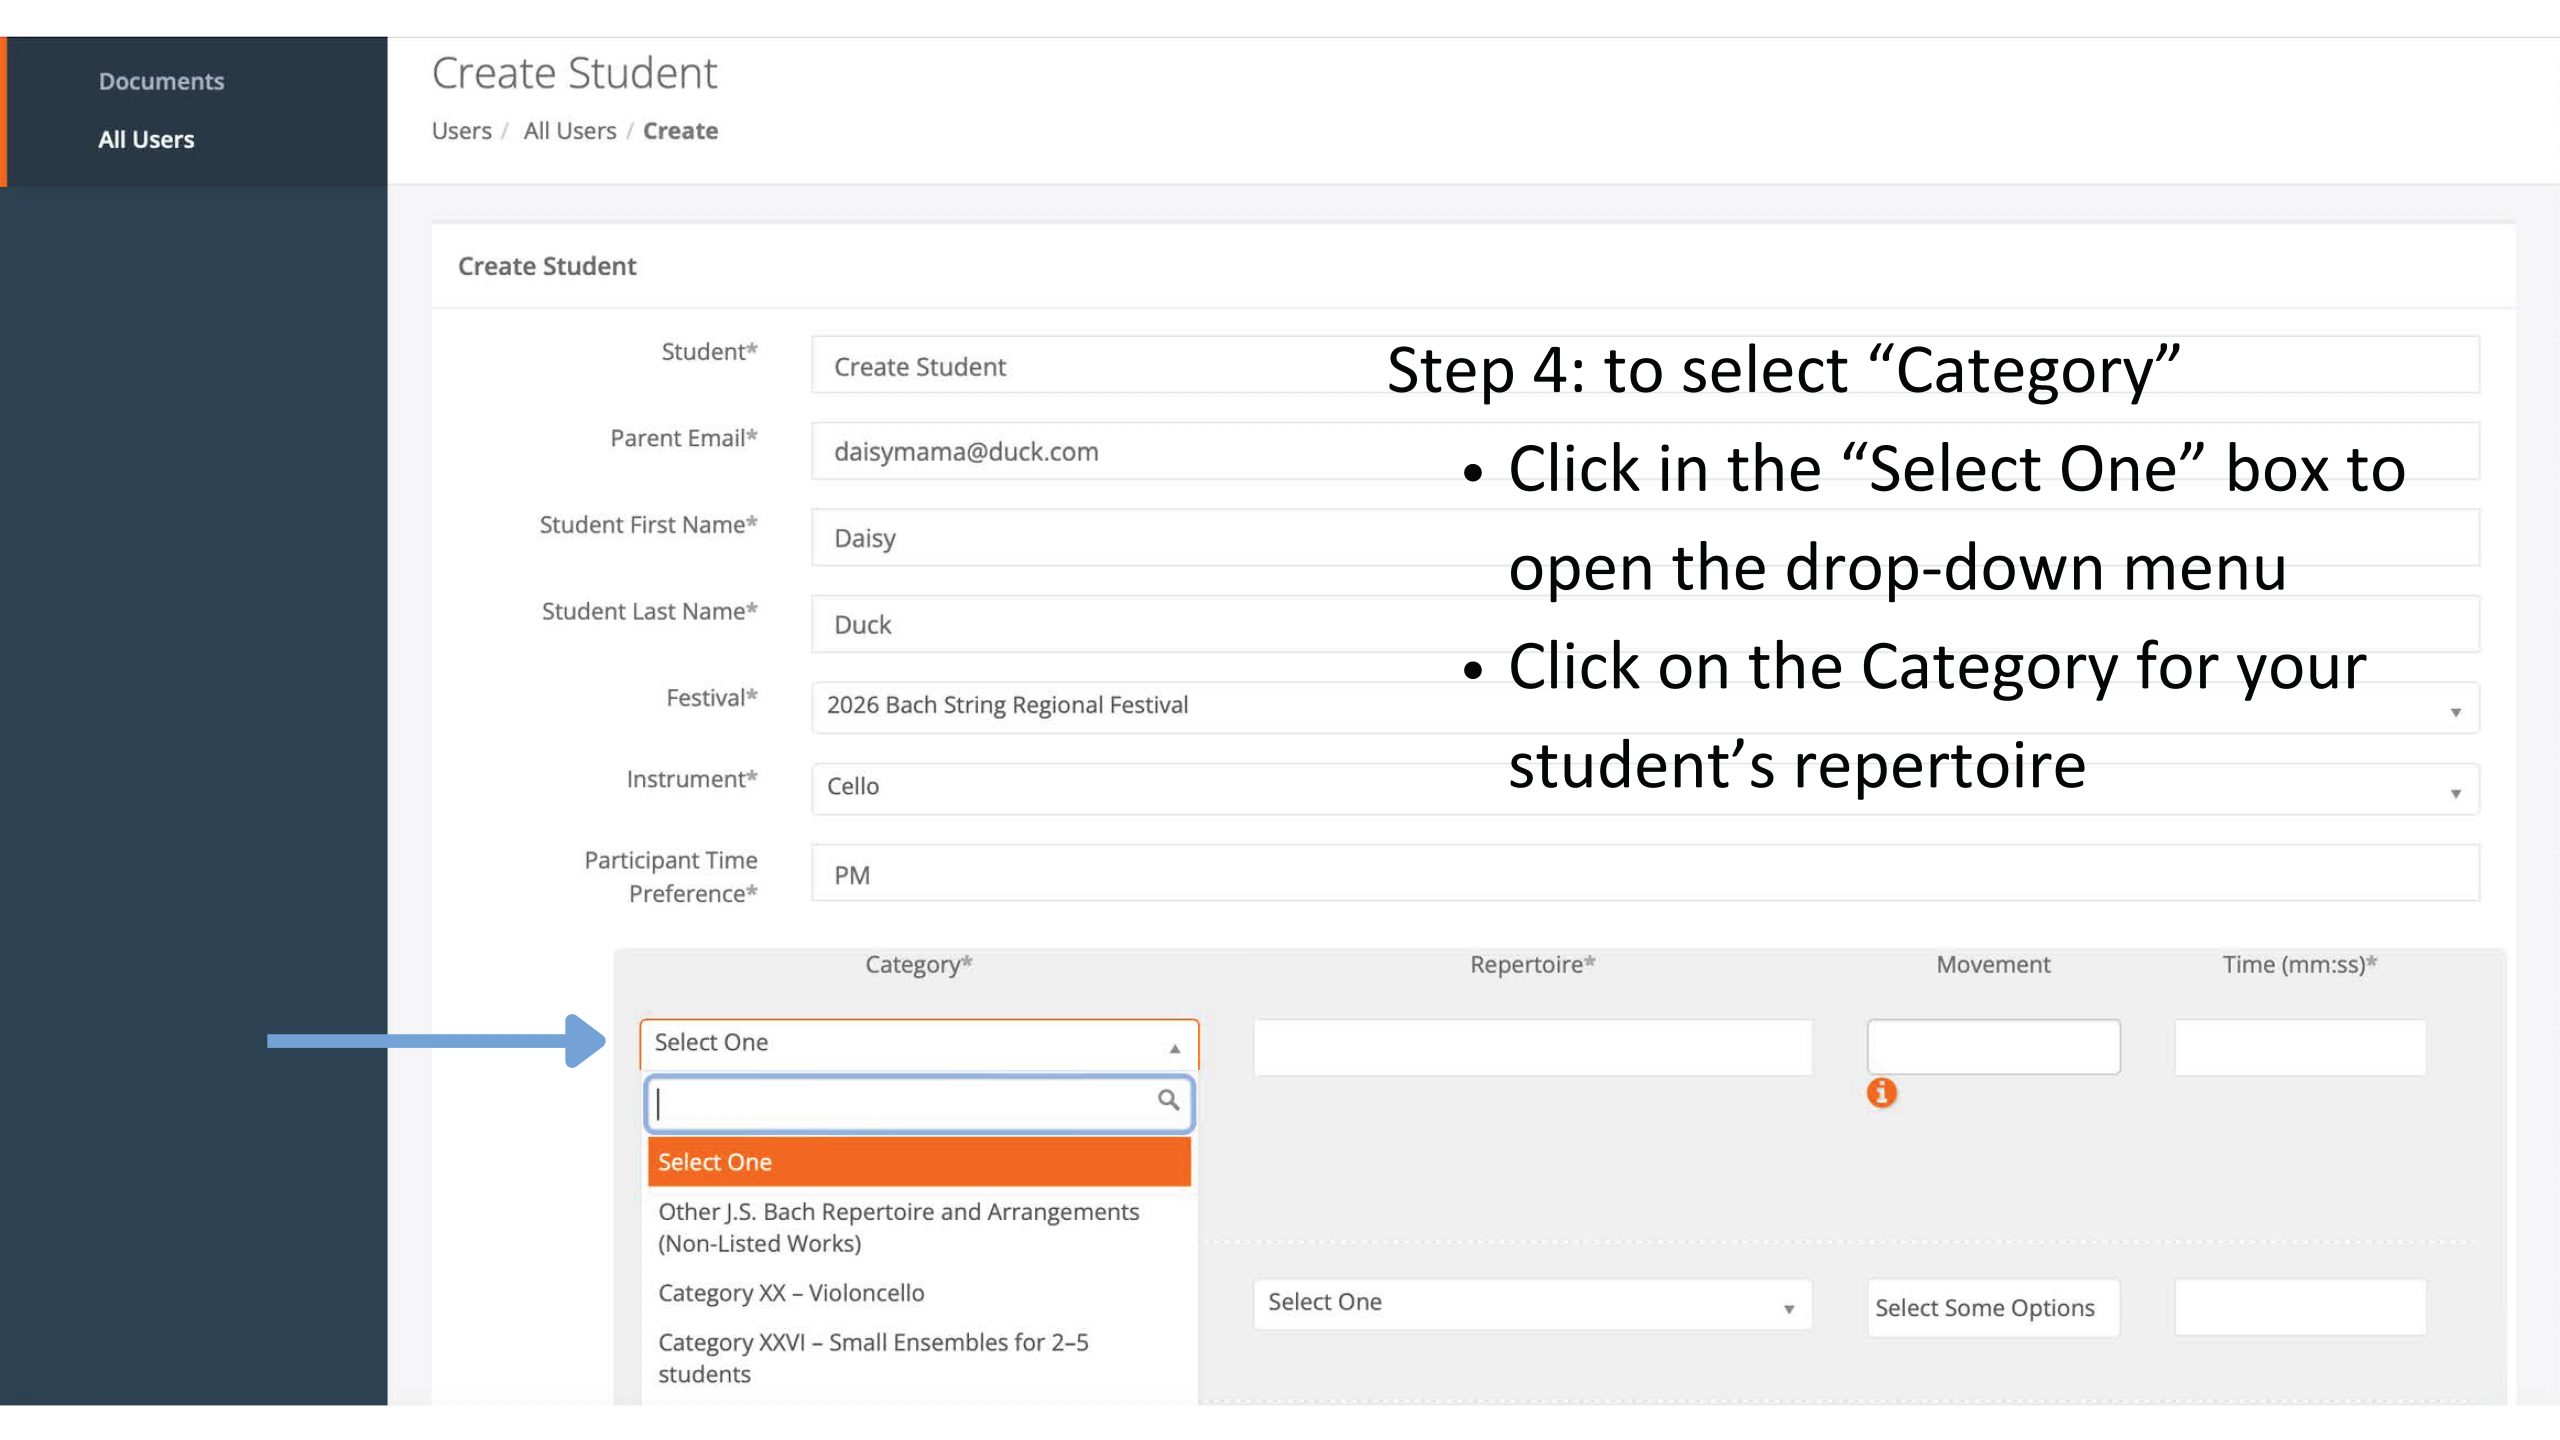Click All Users breadcrumb link

569,131
